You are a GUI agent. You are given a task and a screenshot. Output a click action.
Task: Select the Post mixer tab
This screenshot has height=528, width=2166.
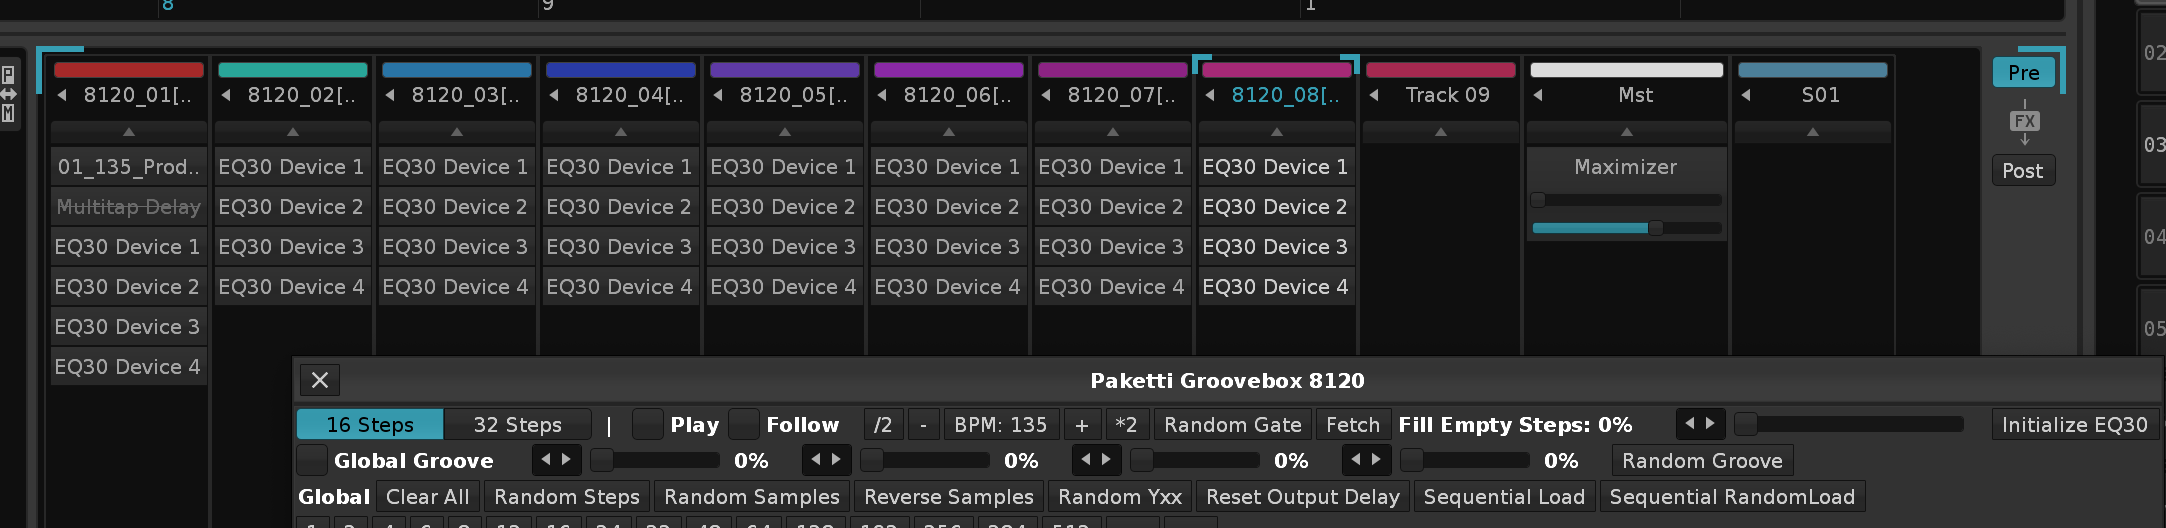(2023, 171)
